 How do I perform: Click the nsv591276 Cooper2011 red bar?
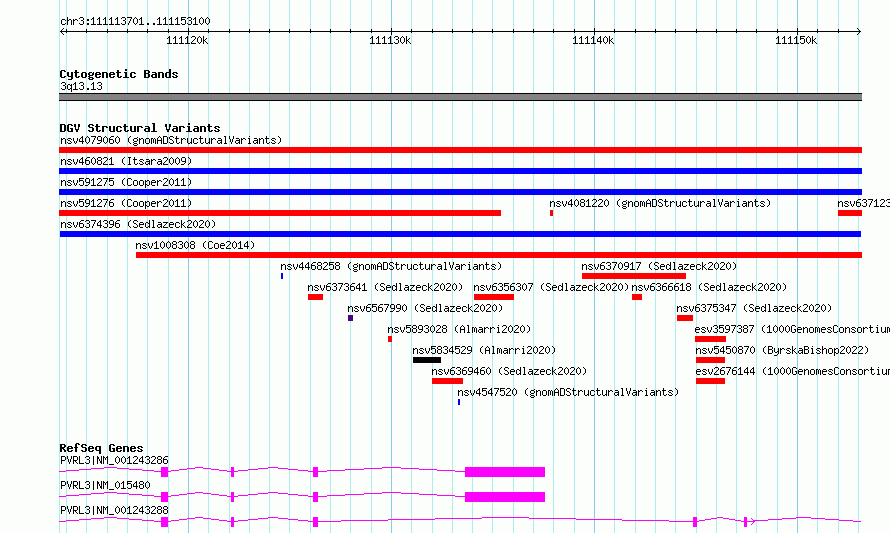click(x=280, y=213)
